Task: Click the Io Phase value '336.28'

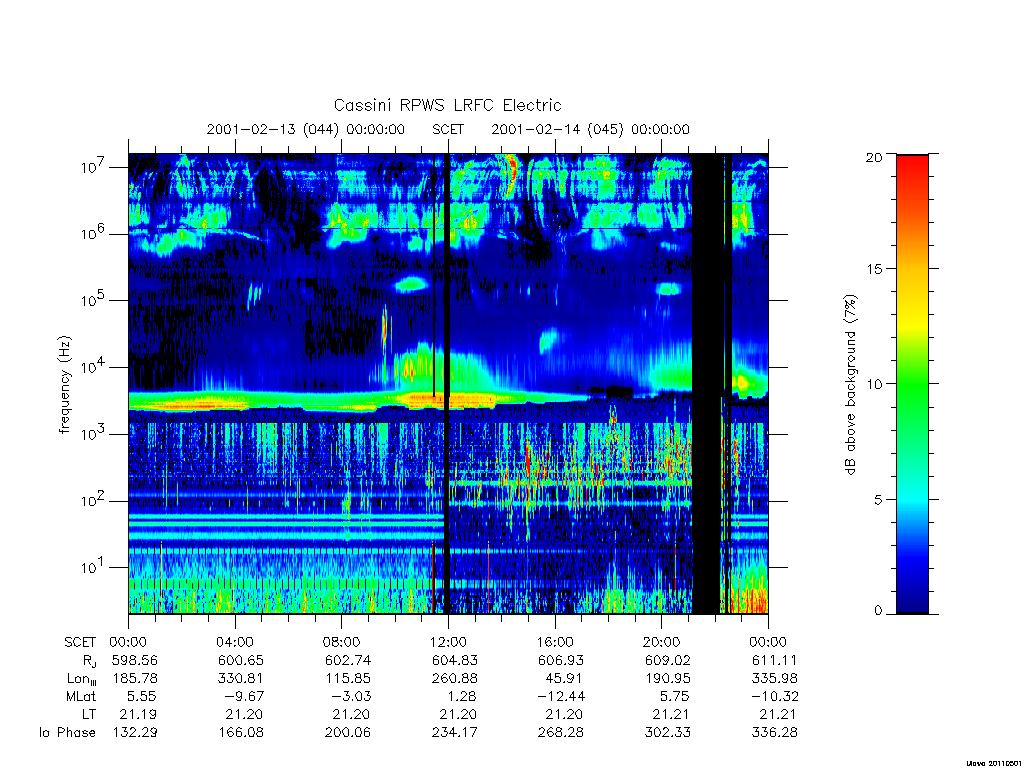Action: [775, 733]
